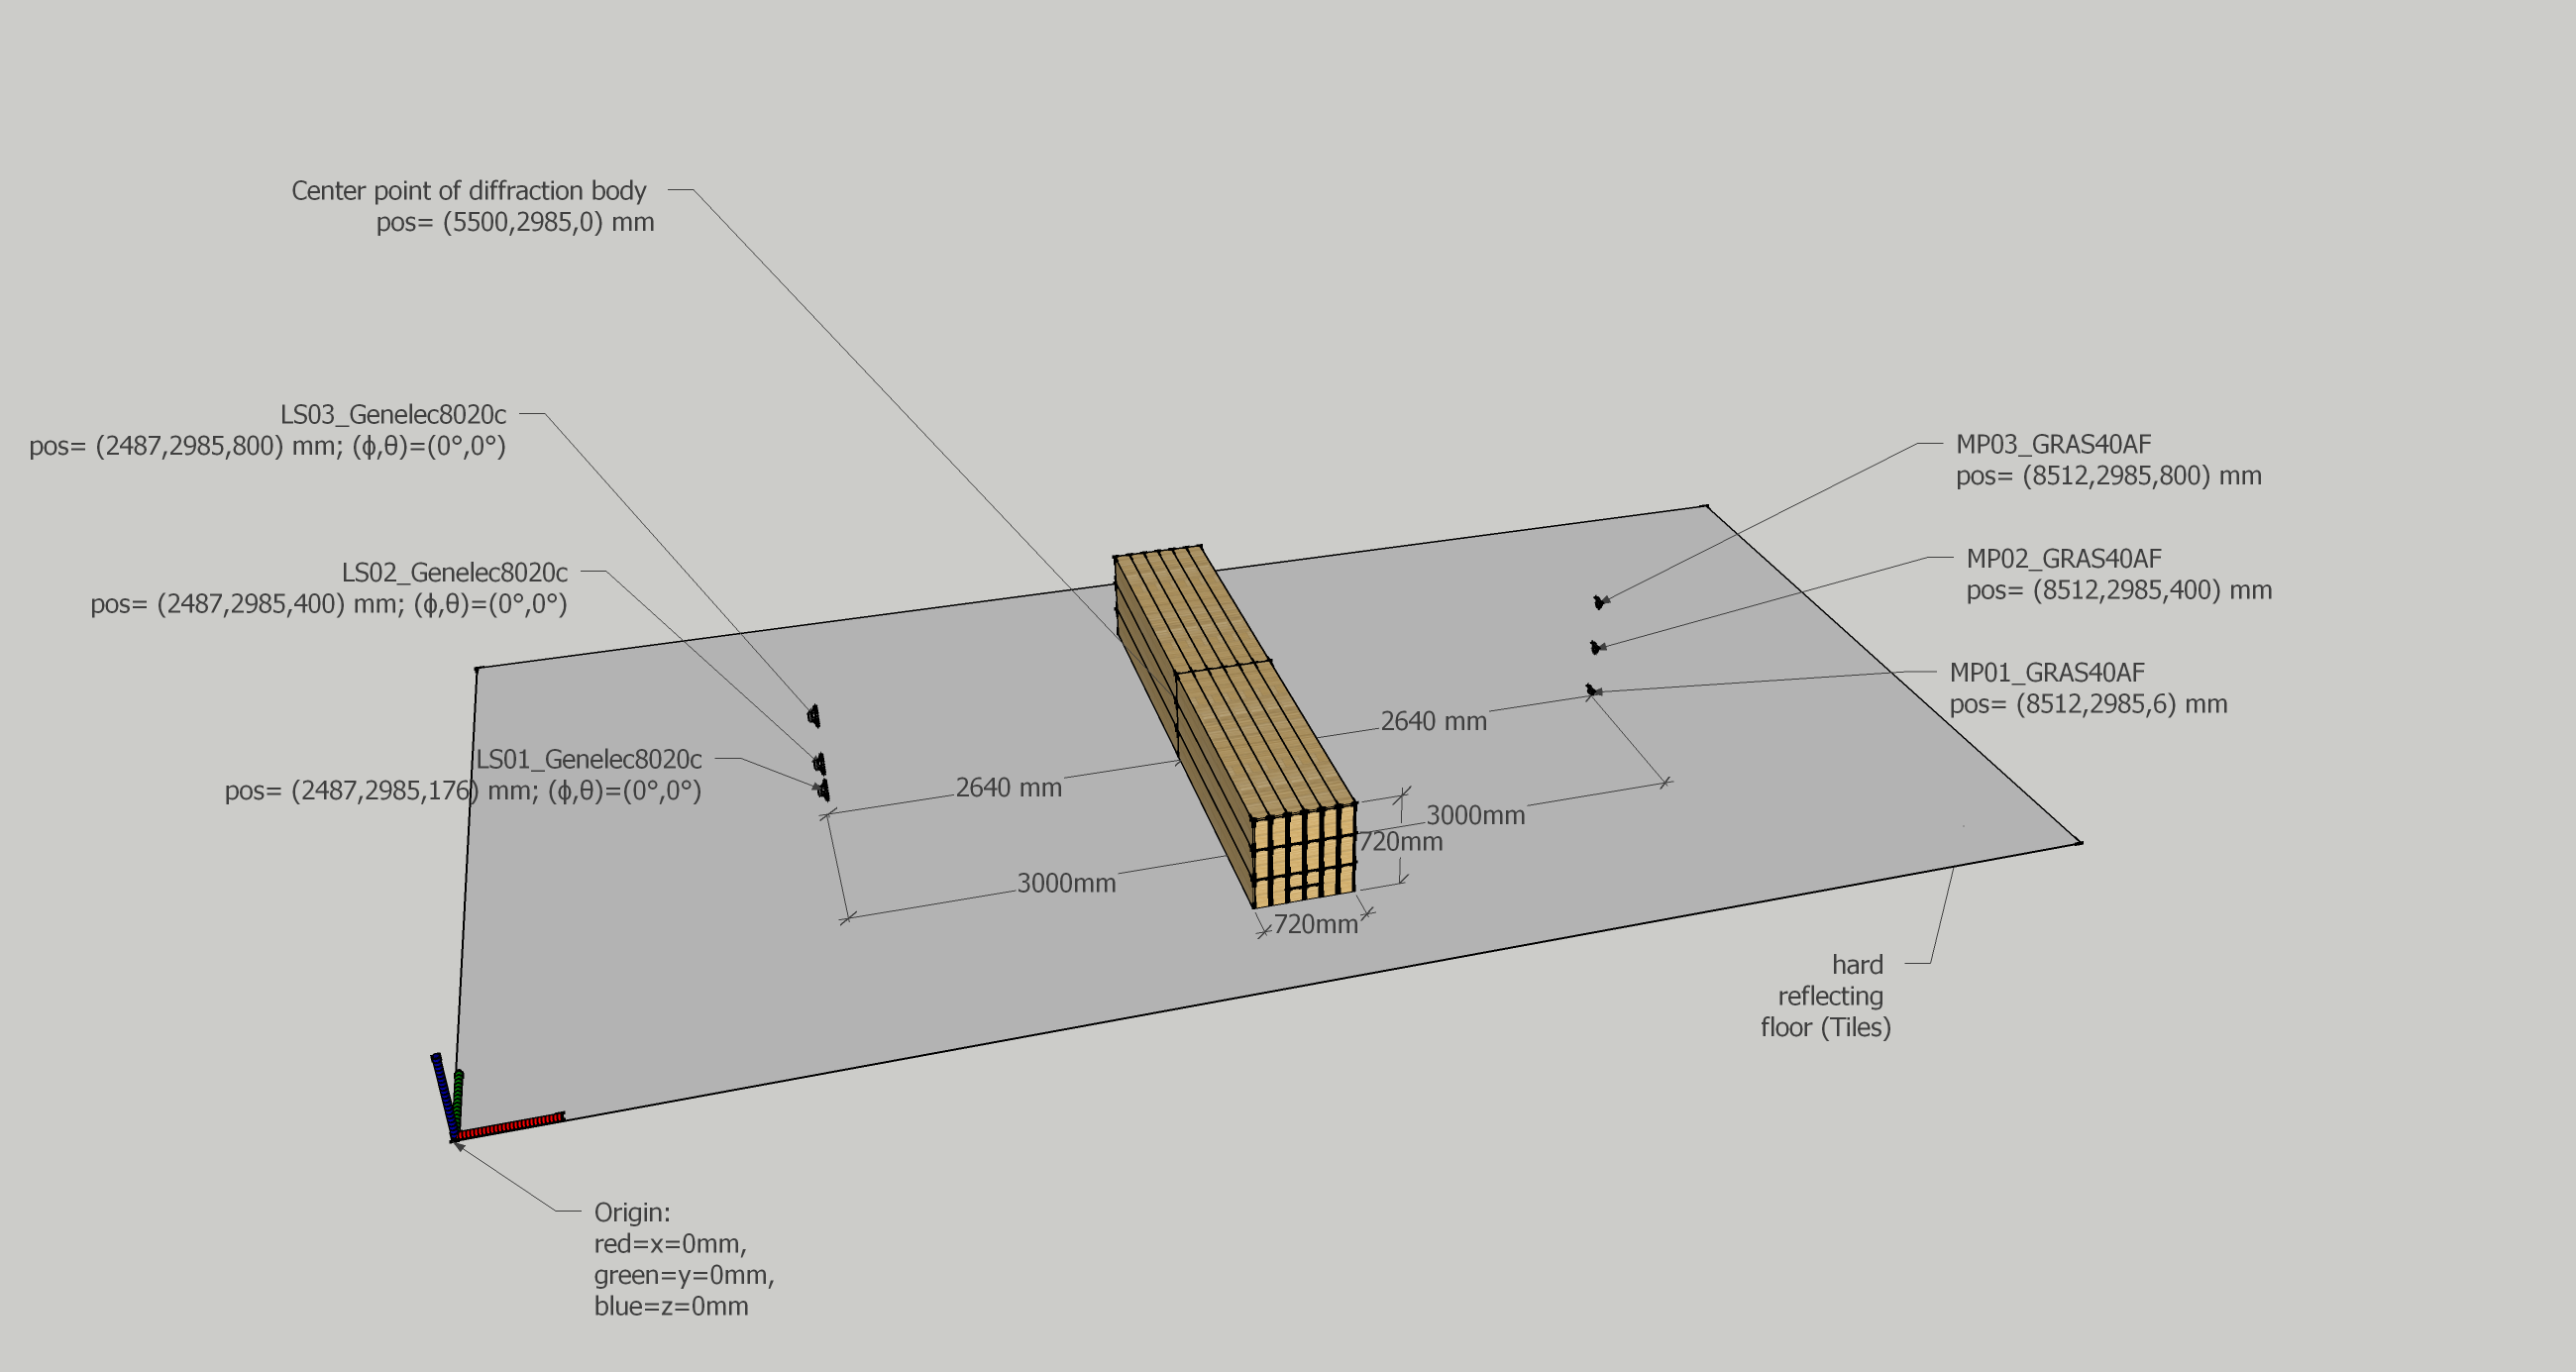Click the MP03 topmost microphone model
This screenshot has height=1372, width=2576.
click(x=1598, y=602)
